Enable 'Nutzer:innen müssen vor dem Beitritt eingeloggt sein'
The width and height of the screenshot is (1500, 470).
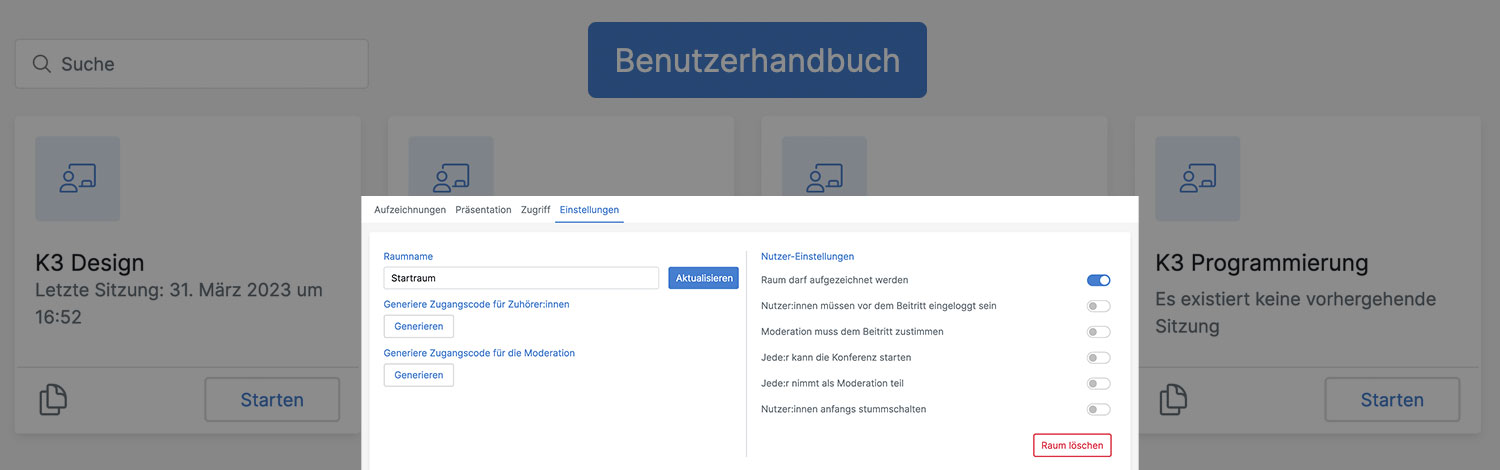coord(1098,306)
